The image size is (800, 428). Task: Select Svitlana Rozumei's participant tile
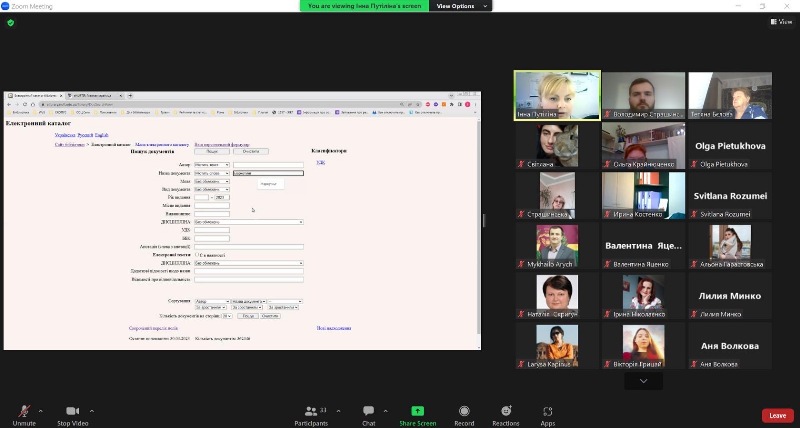click(x=730, y=196)
